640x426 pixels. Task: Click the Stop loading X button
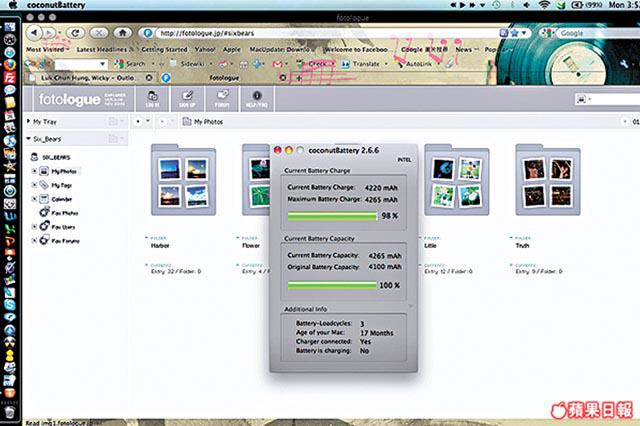click(x=99, y=33)
